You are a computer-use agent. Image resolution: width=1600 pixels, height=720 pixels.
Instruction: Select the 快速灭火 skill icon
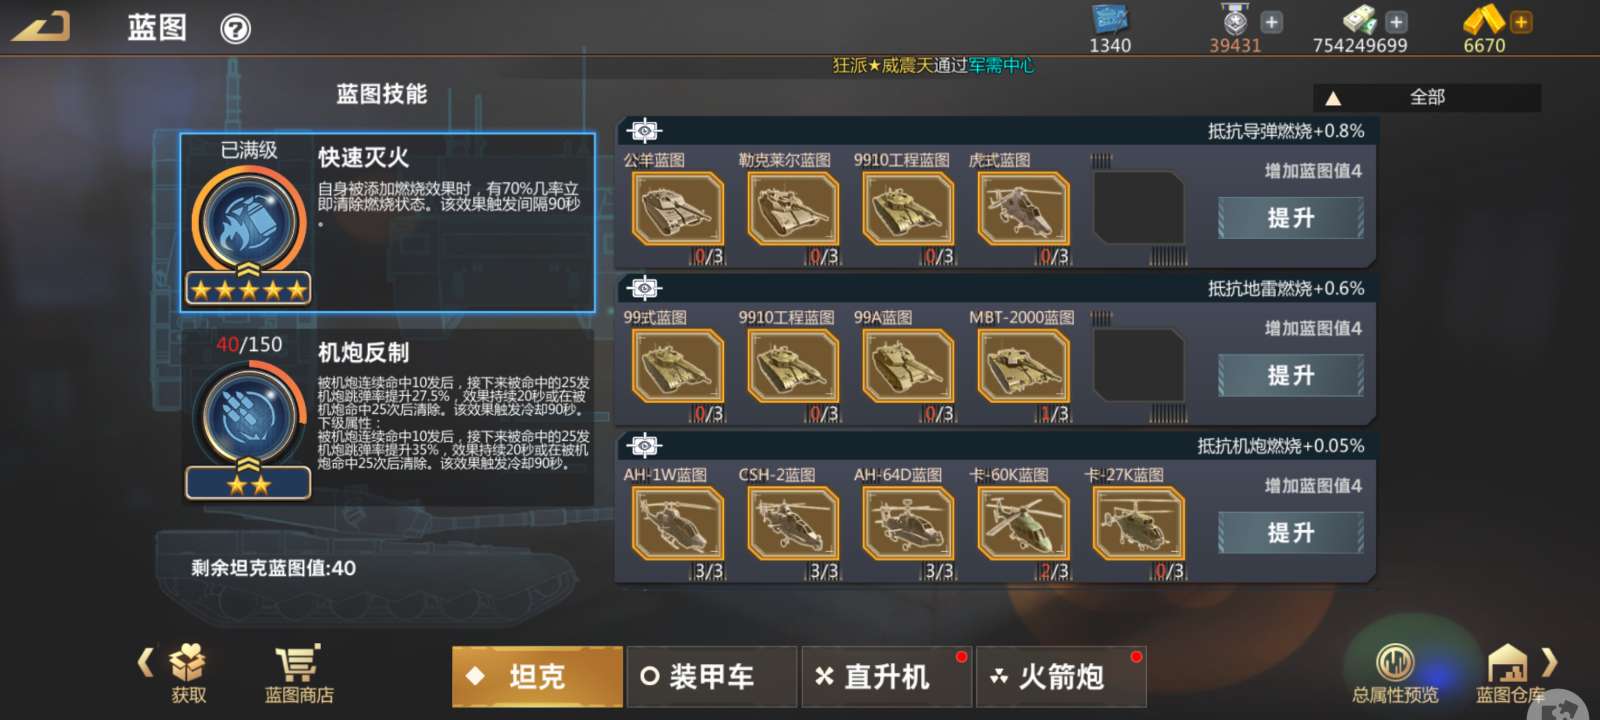pyautogui.click(x=248, y=221)
